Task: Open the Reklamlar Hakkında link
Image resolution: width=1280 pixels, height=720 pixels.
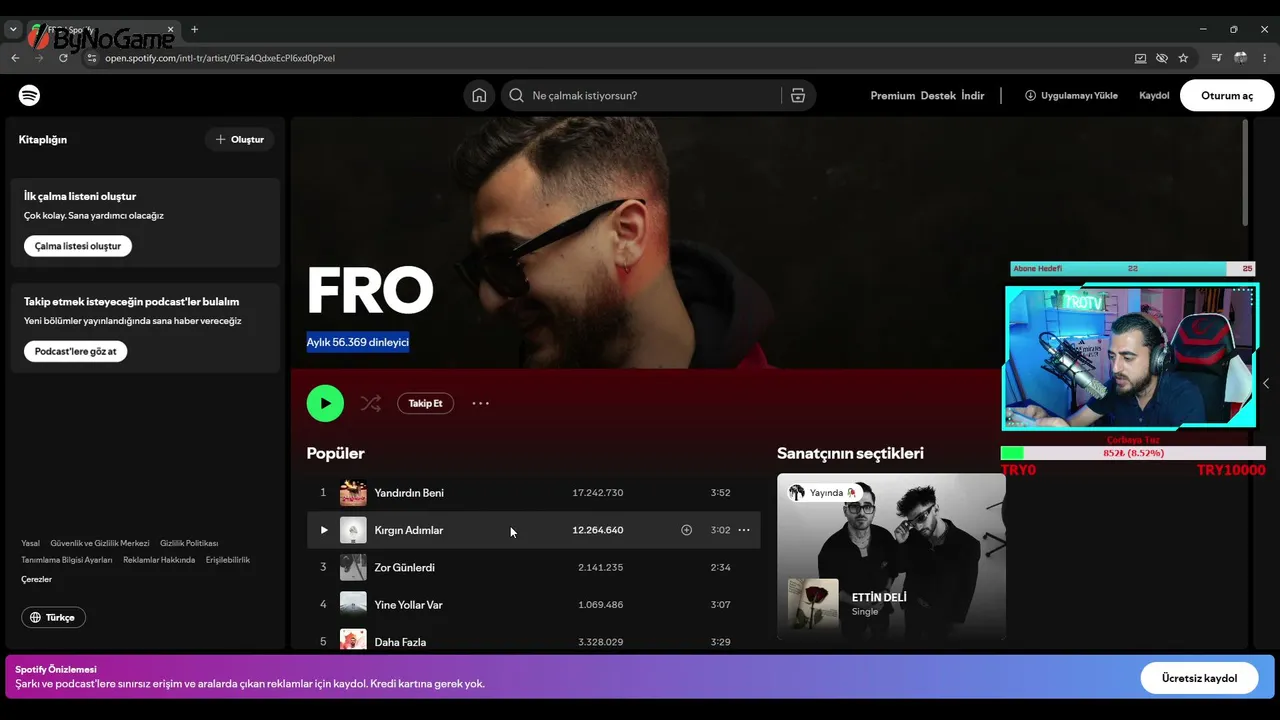Action: 159,560
